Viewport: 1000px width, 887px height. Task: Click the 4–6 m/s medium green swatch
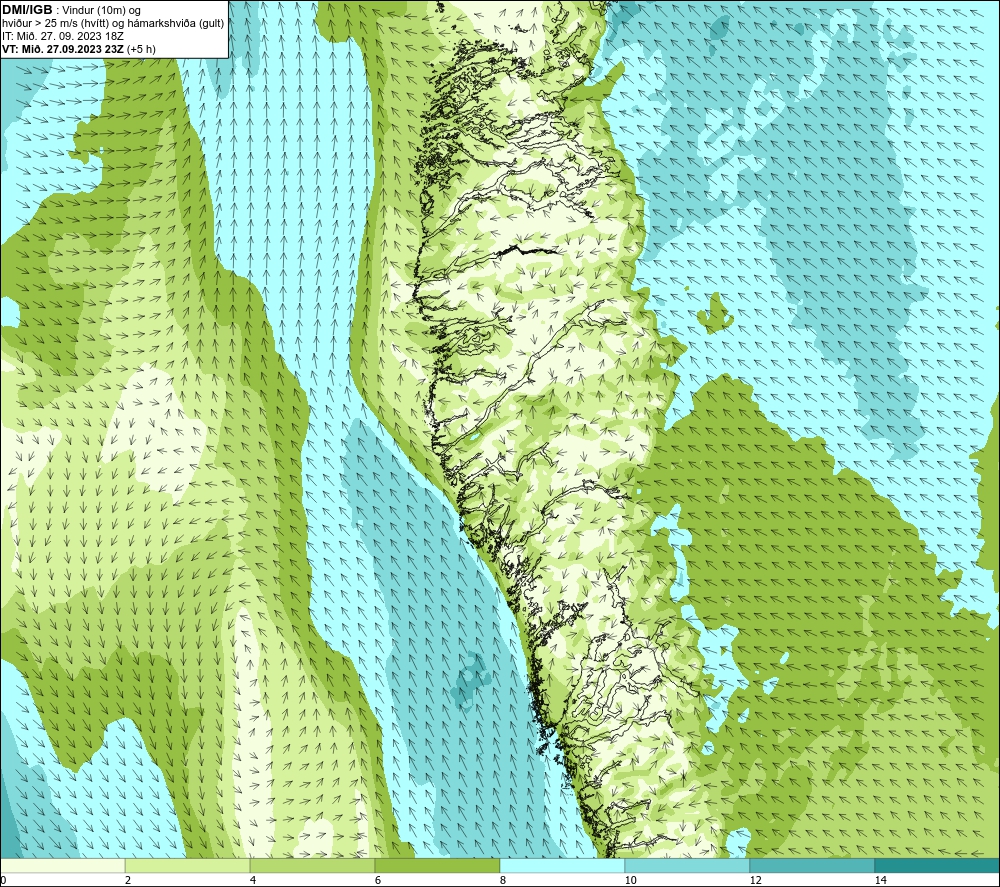[x=312, y=865]
